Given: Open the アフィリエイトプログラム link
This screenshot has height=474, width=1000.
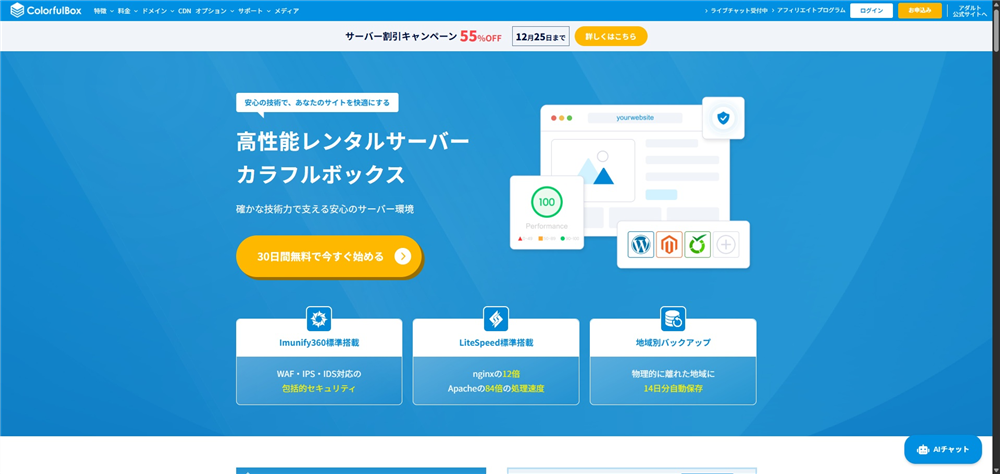Looking at the screenshot, I should tap(810, 10).
